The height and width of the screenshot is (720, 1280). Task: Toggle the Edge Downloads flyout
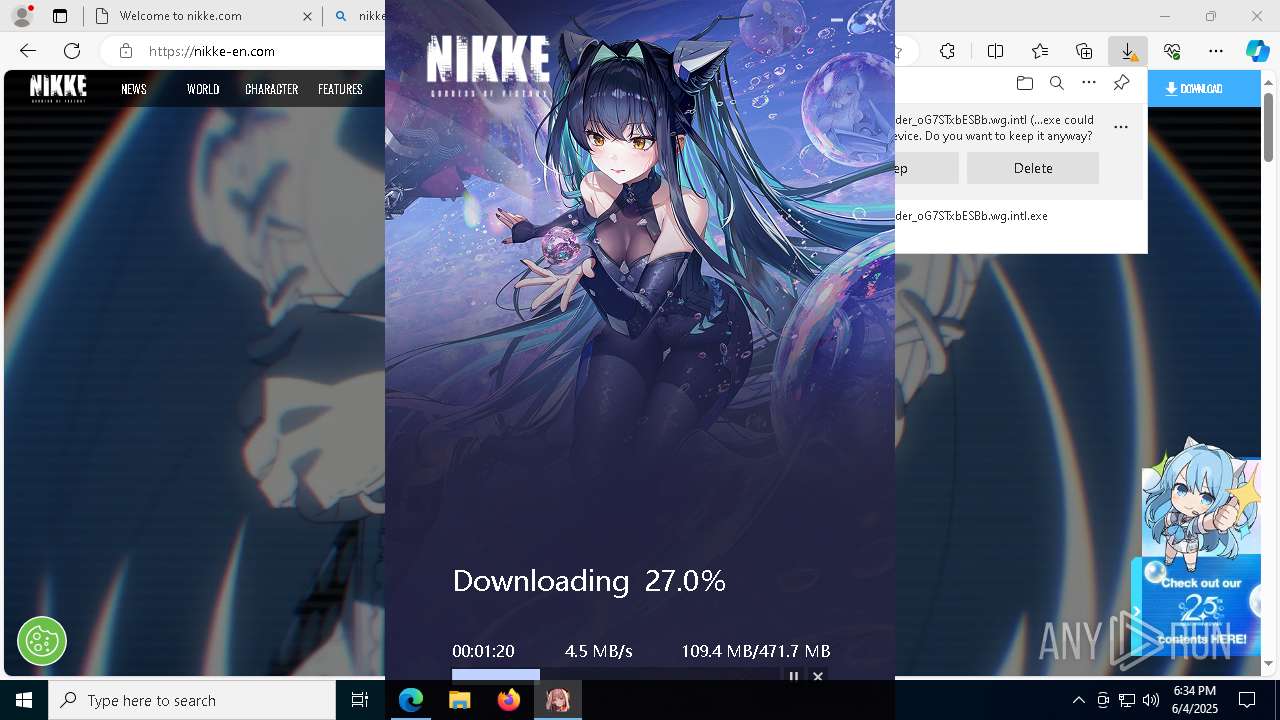(1128, 51)
